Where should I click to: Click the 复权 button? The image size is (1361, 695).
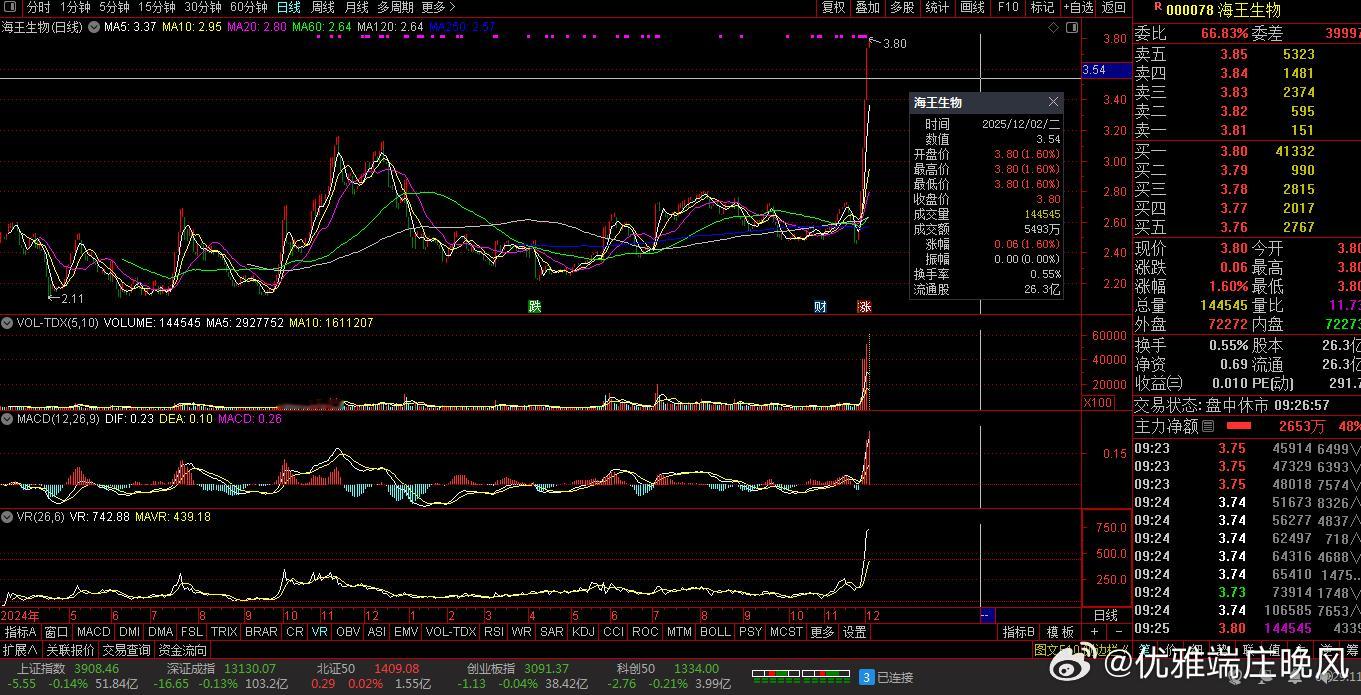coord(833,7)
